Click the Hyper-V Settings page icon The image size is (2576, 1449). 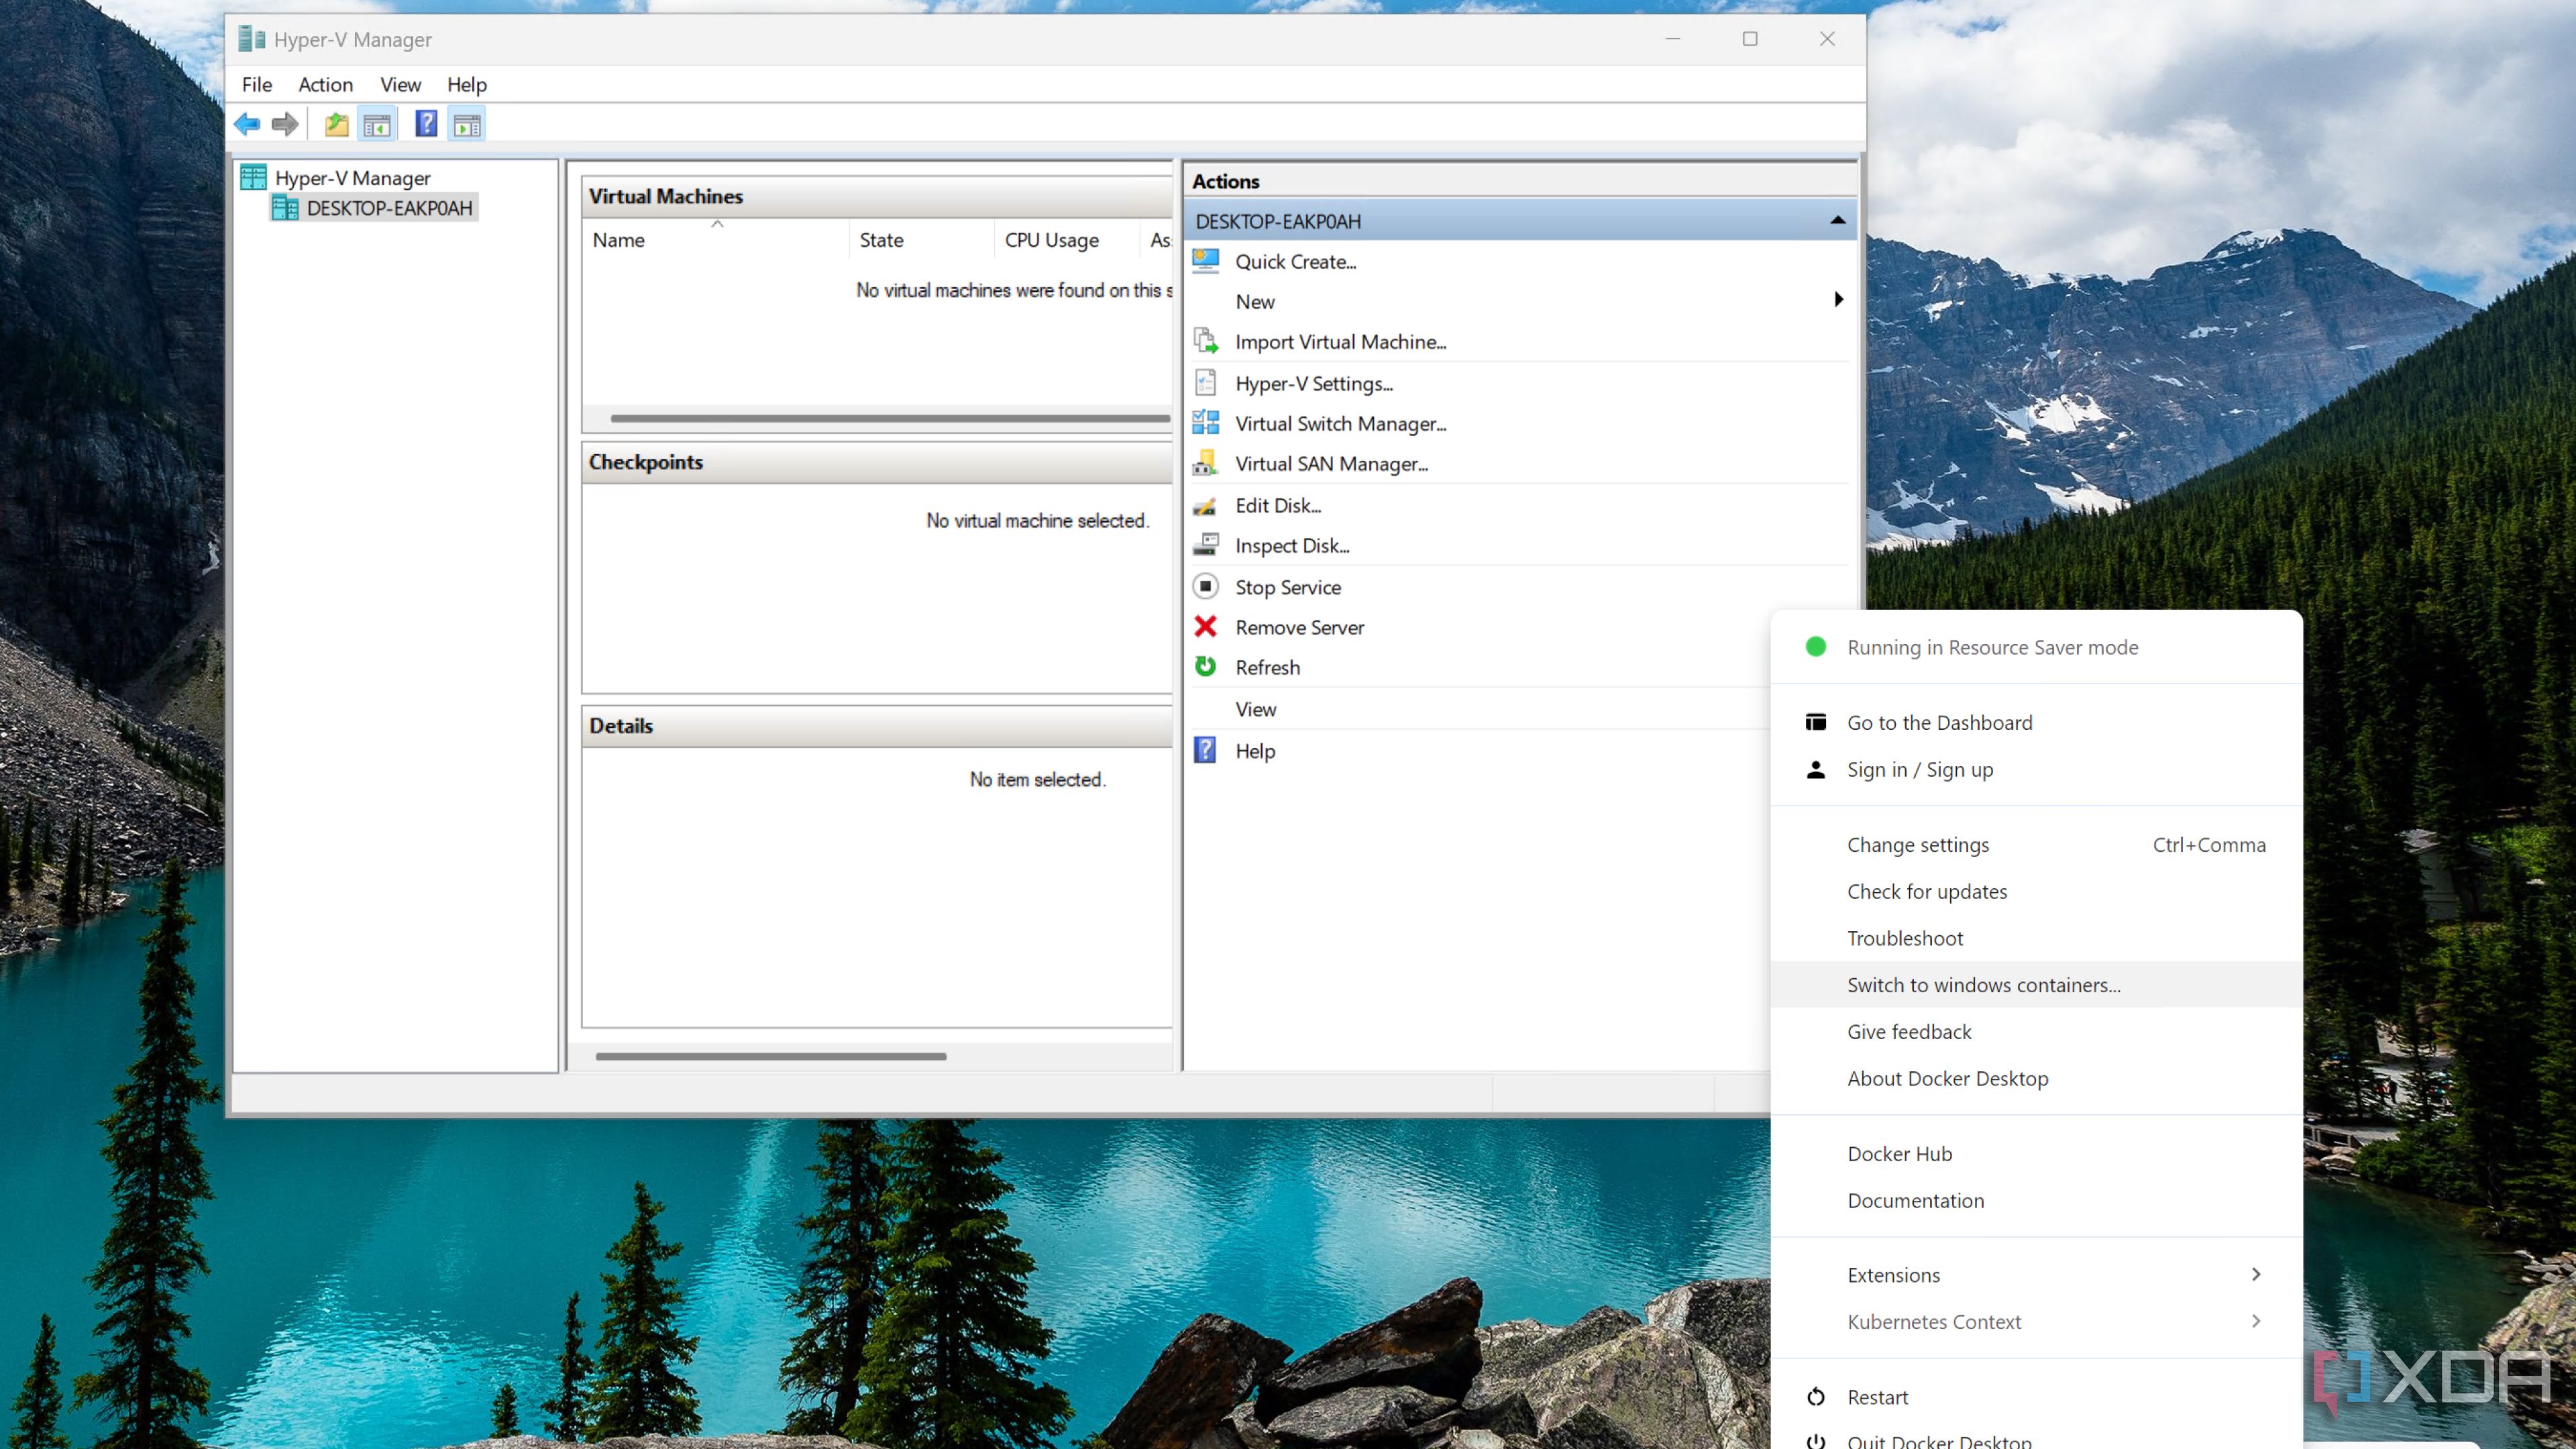(1206, 383)
